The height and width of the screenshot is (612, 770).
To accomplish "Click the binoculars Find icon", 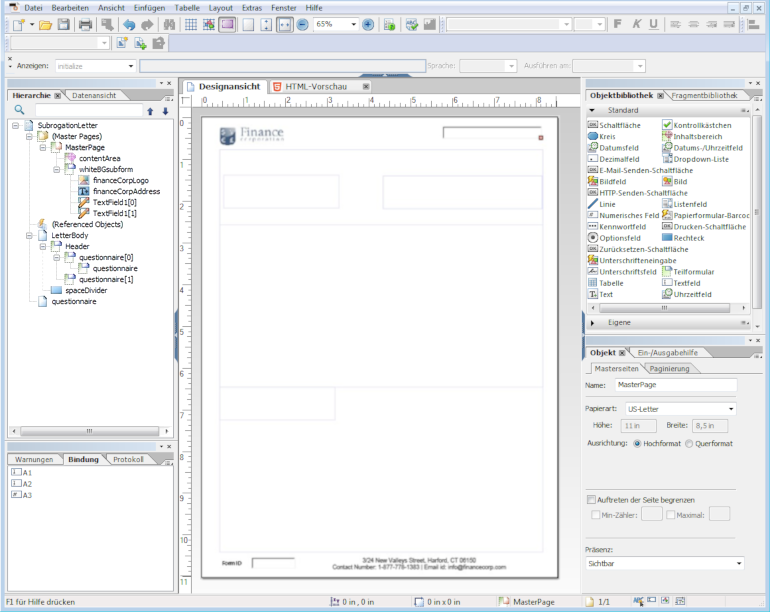I will pos(169,24).
